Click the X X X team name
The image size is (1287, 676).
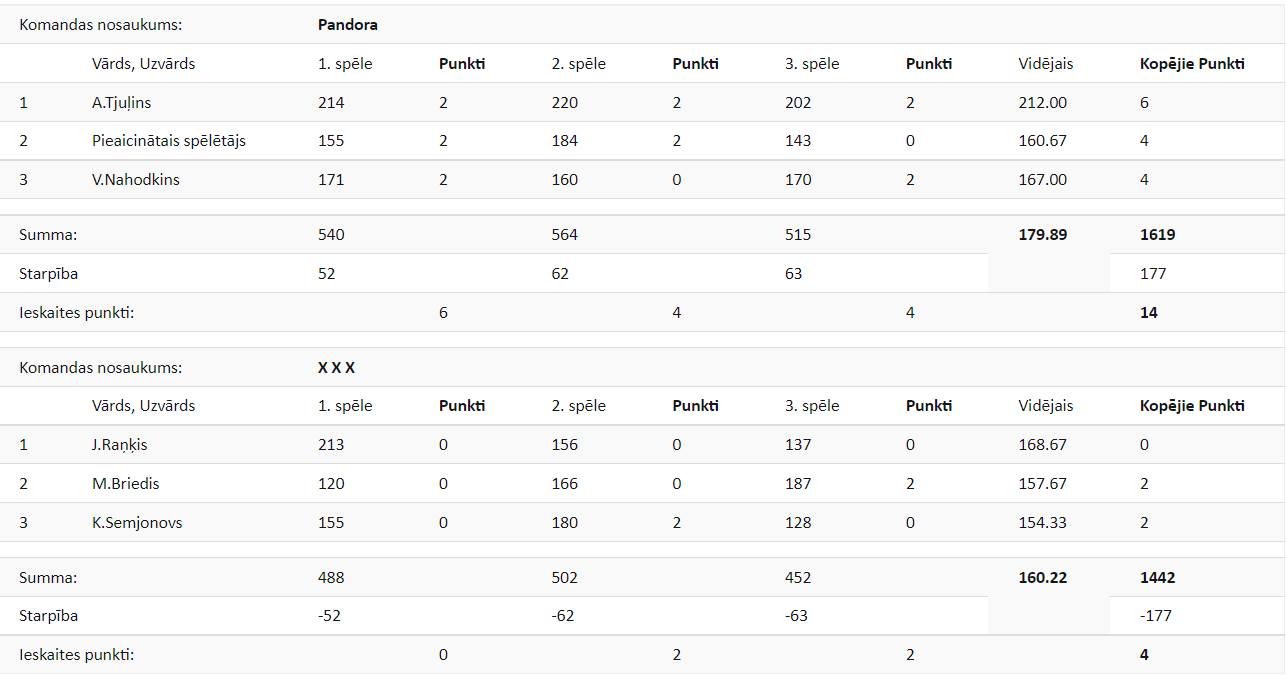coord(336,368)
